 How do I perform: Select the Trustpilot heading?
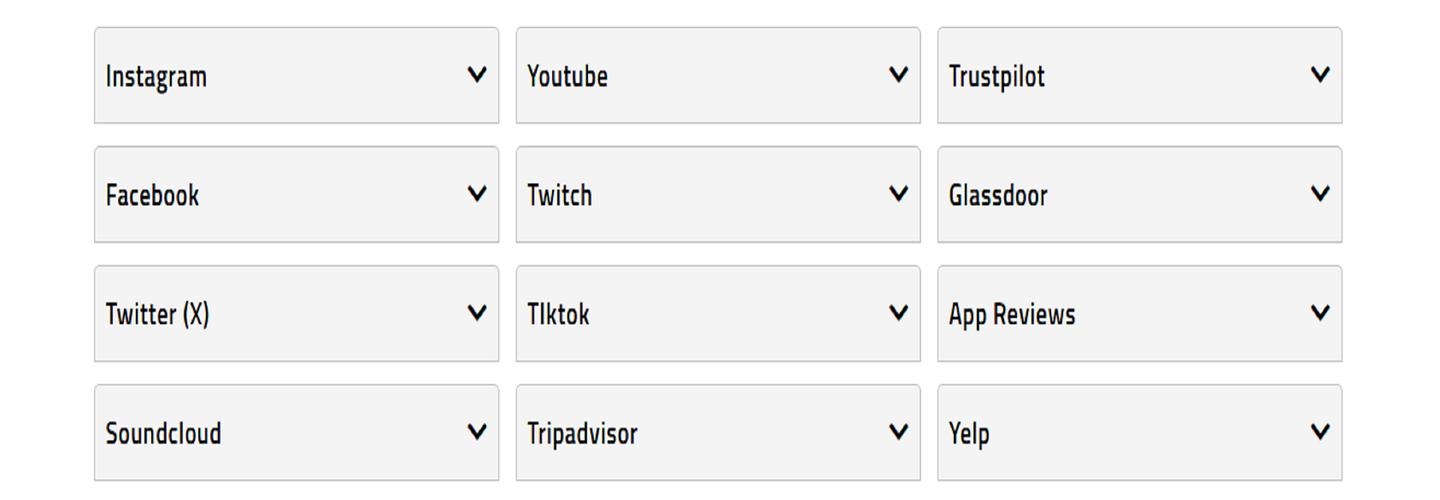pos(996,77)
